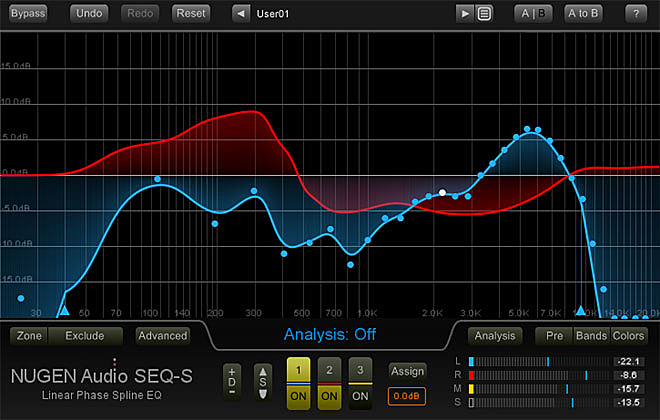Click the -15.7 M peak readout
The width and height of the screenshot is (660, 420).
tap(629, 389)
